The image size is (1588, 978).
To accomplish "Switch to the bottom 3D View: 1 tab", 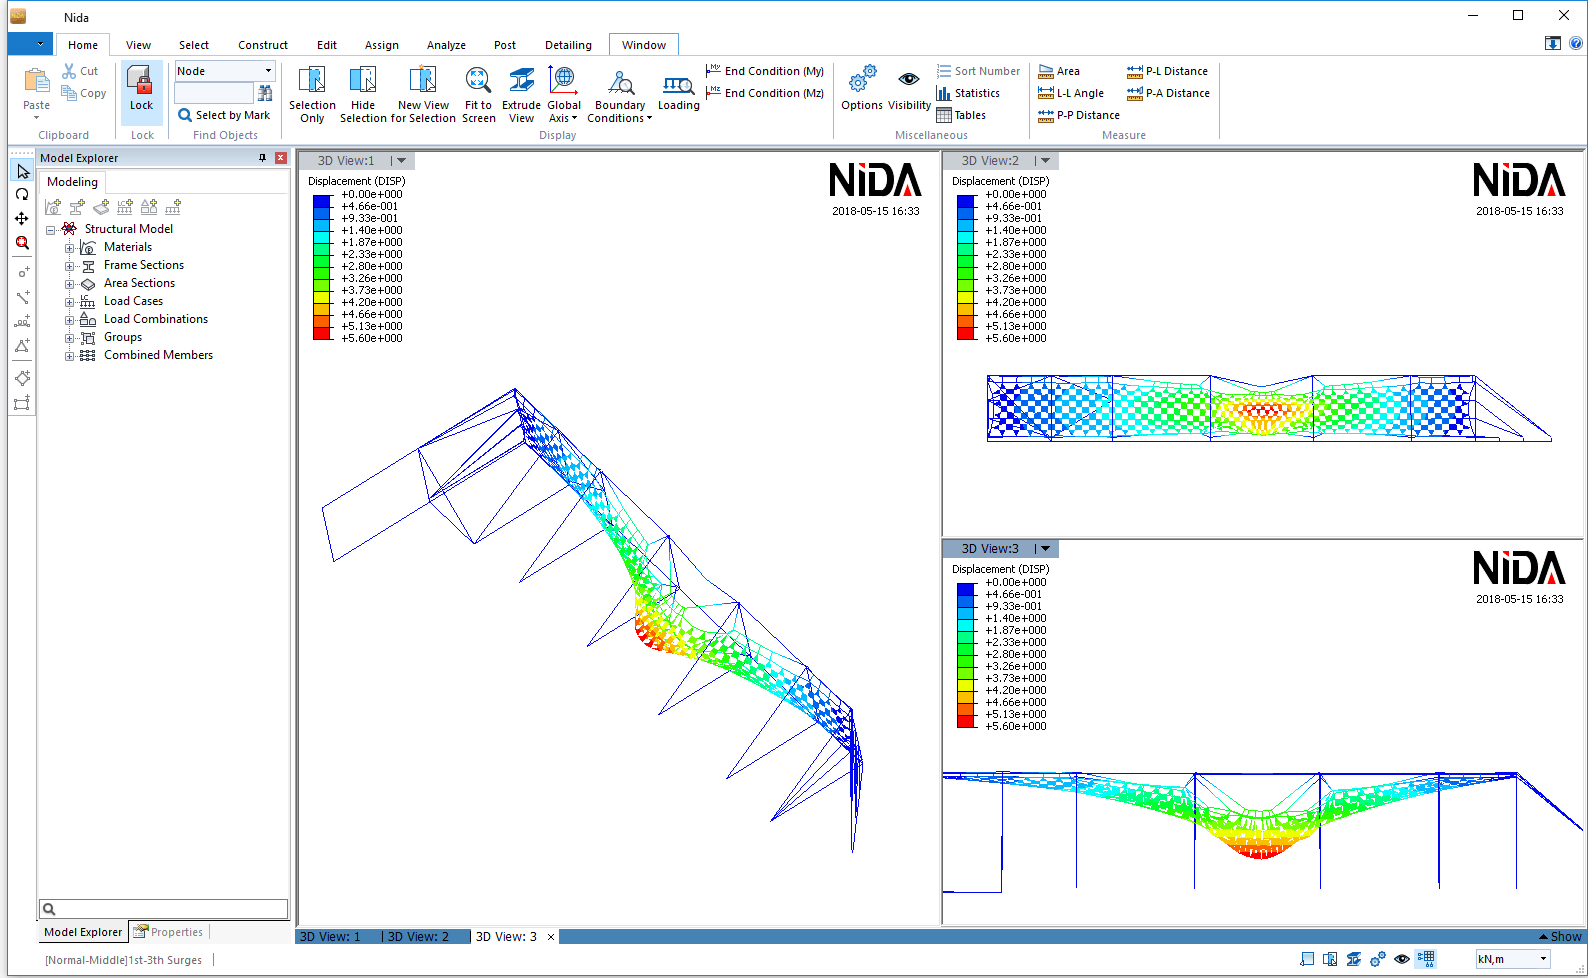I will (330, 937).
